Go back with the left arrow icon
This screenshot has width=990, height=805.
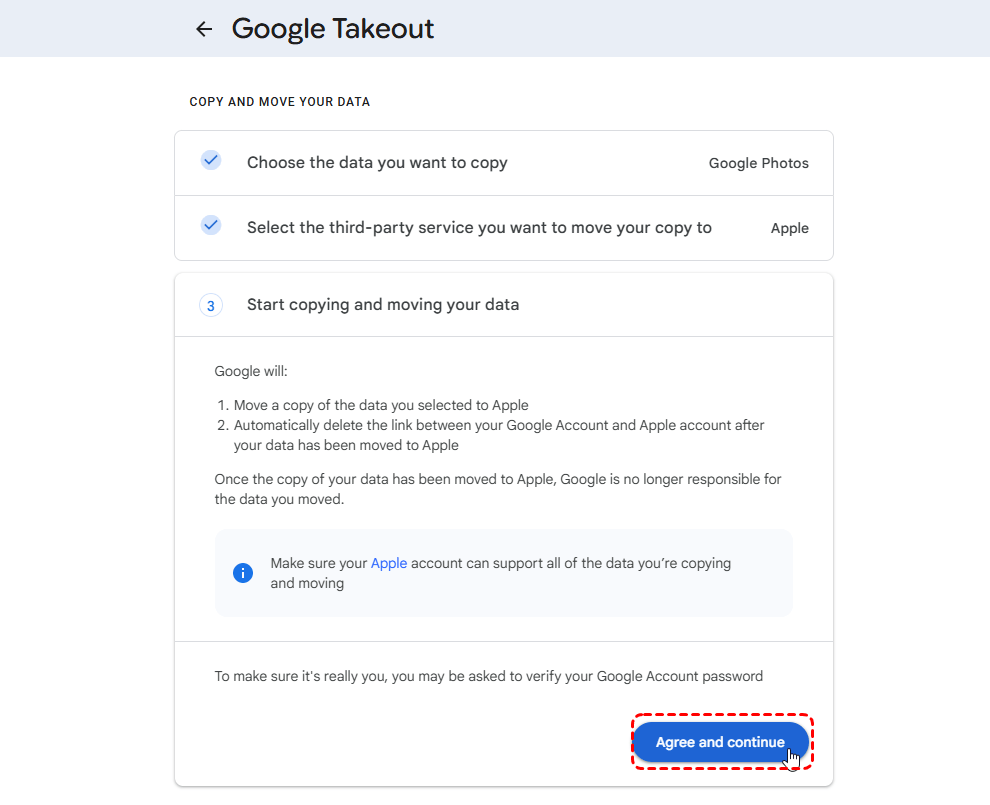pyautogui.click(x=204, y=29)
